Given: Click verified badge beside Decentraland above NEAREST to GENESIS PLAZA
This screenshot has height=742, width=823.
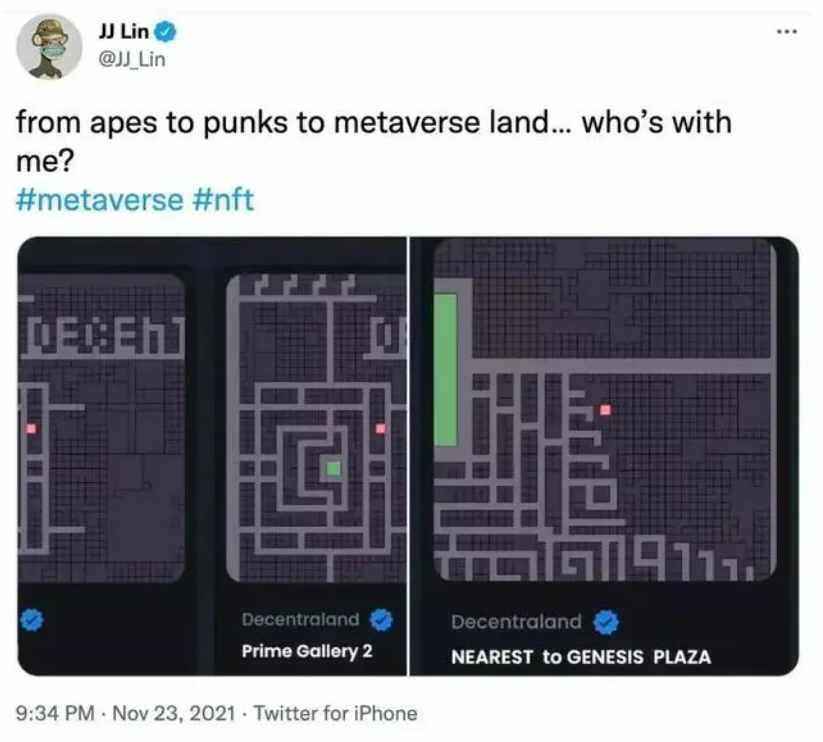Looking at the screenshot, I should 606,622.
